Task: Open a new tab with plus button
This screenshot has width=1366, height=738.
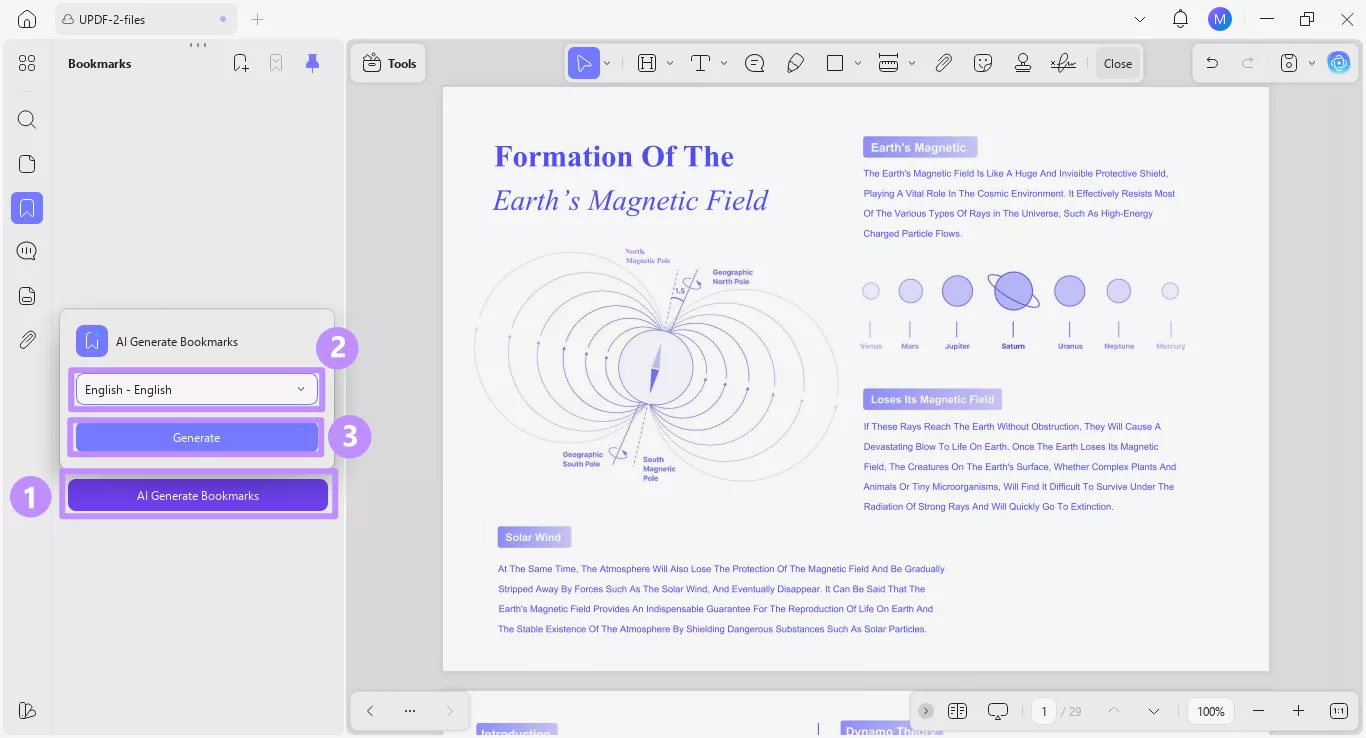Action: (x=257, y=19)
